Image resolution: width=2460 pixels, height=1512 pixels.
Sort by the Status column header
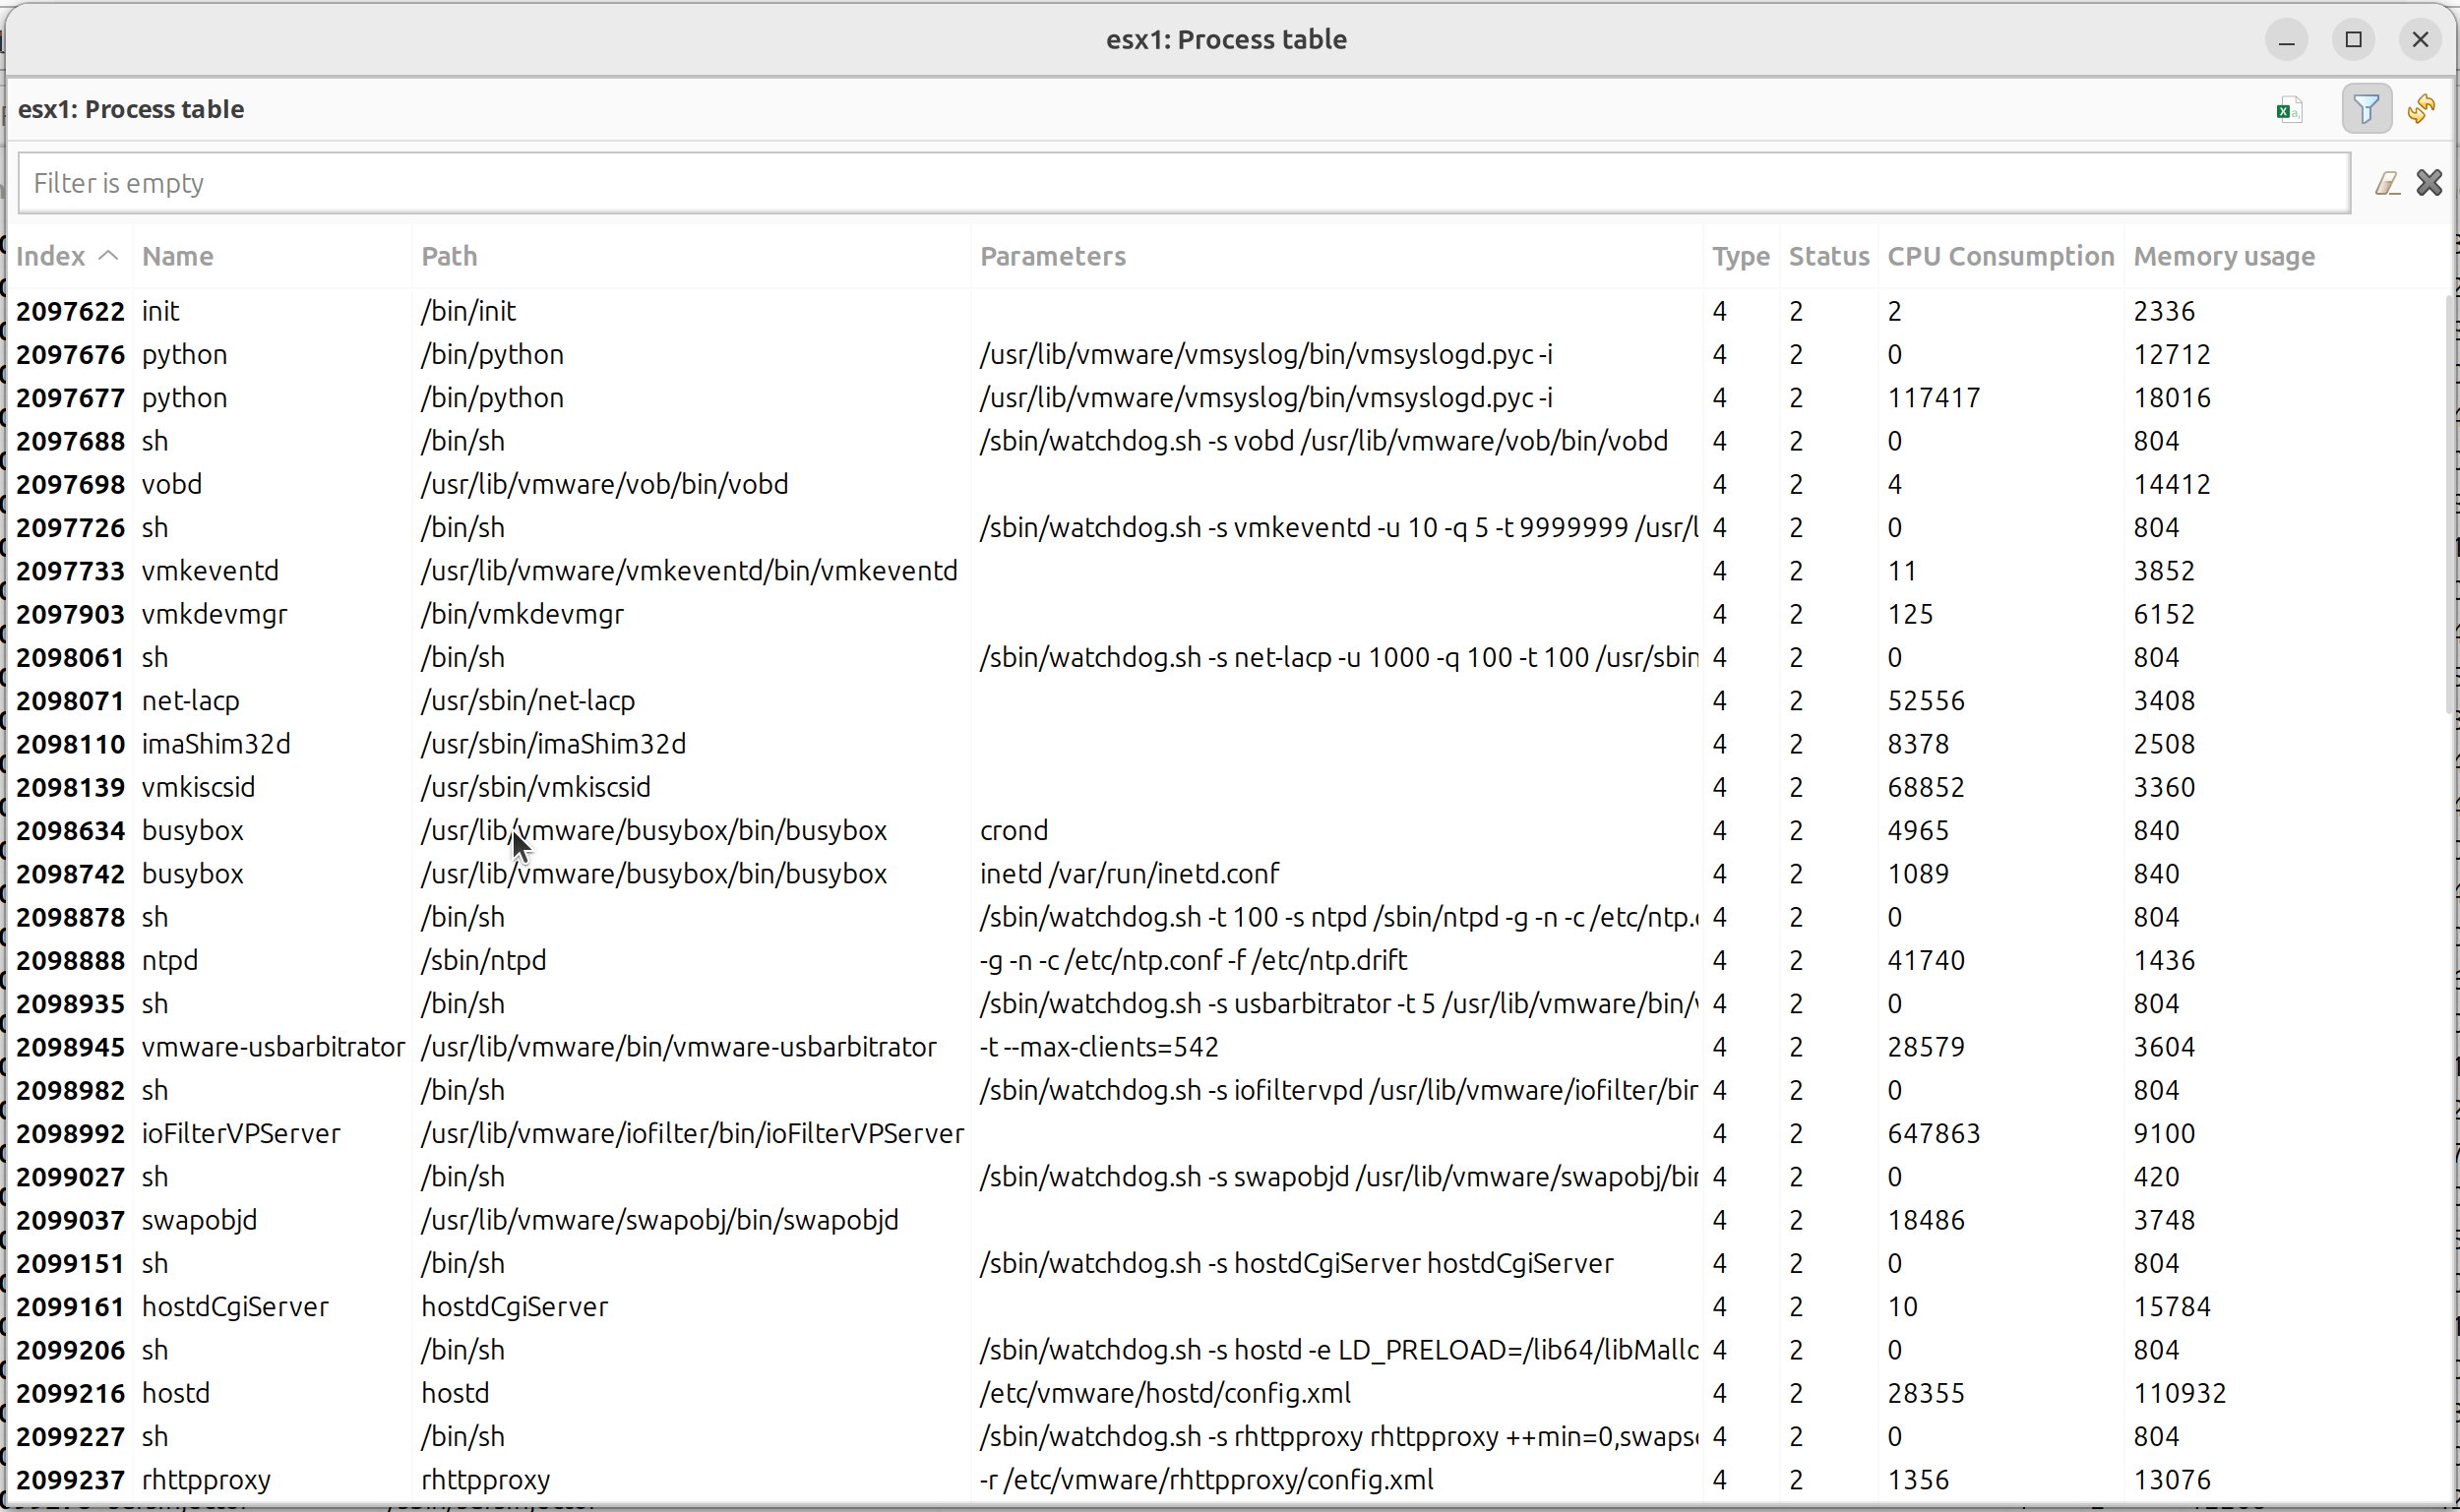tap(1829, 256)
